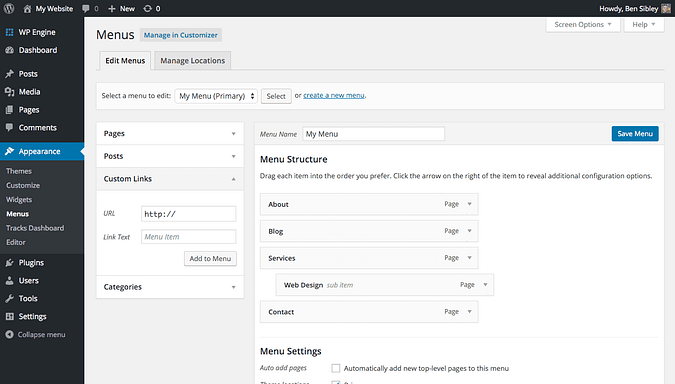Click the Posts pushpin icon

click(x=9, y=74)
